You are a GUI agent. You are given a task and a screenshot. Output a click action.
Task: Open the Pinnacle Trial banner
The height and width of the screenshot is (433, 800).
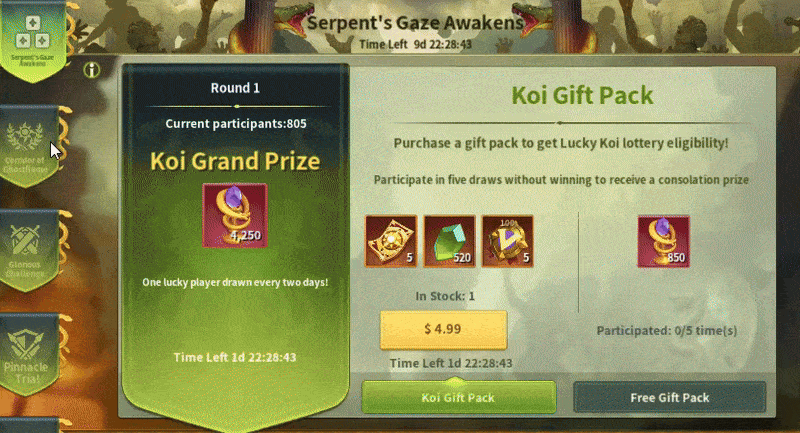coord(29,354)
